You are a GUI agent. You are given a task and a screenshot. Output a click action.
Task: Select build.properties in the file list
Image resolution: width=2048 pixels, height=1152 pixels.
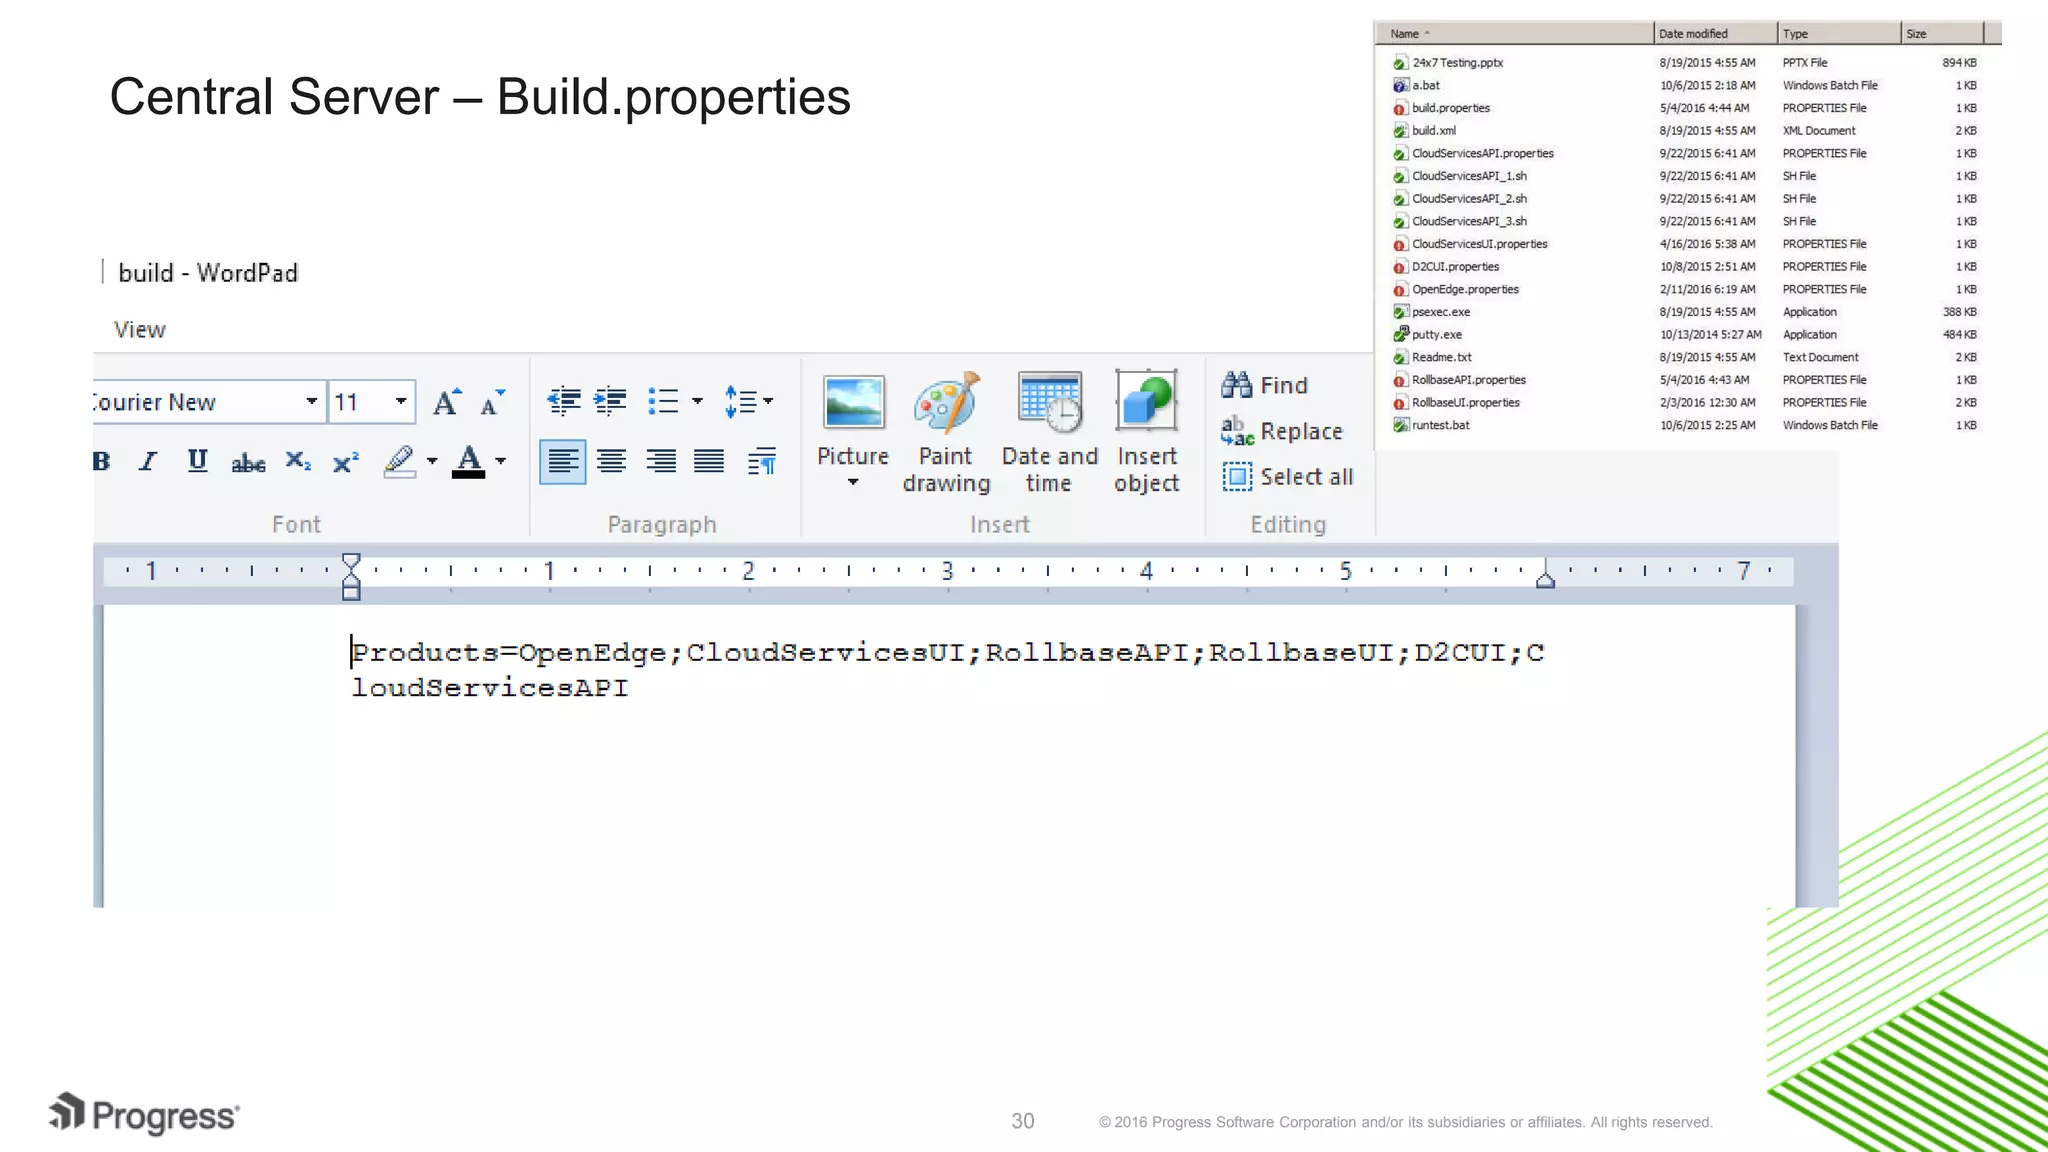tap(1450, 108)
